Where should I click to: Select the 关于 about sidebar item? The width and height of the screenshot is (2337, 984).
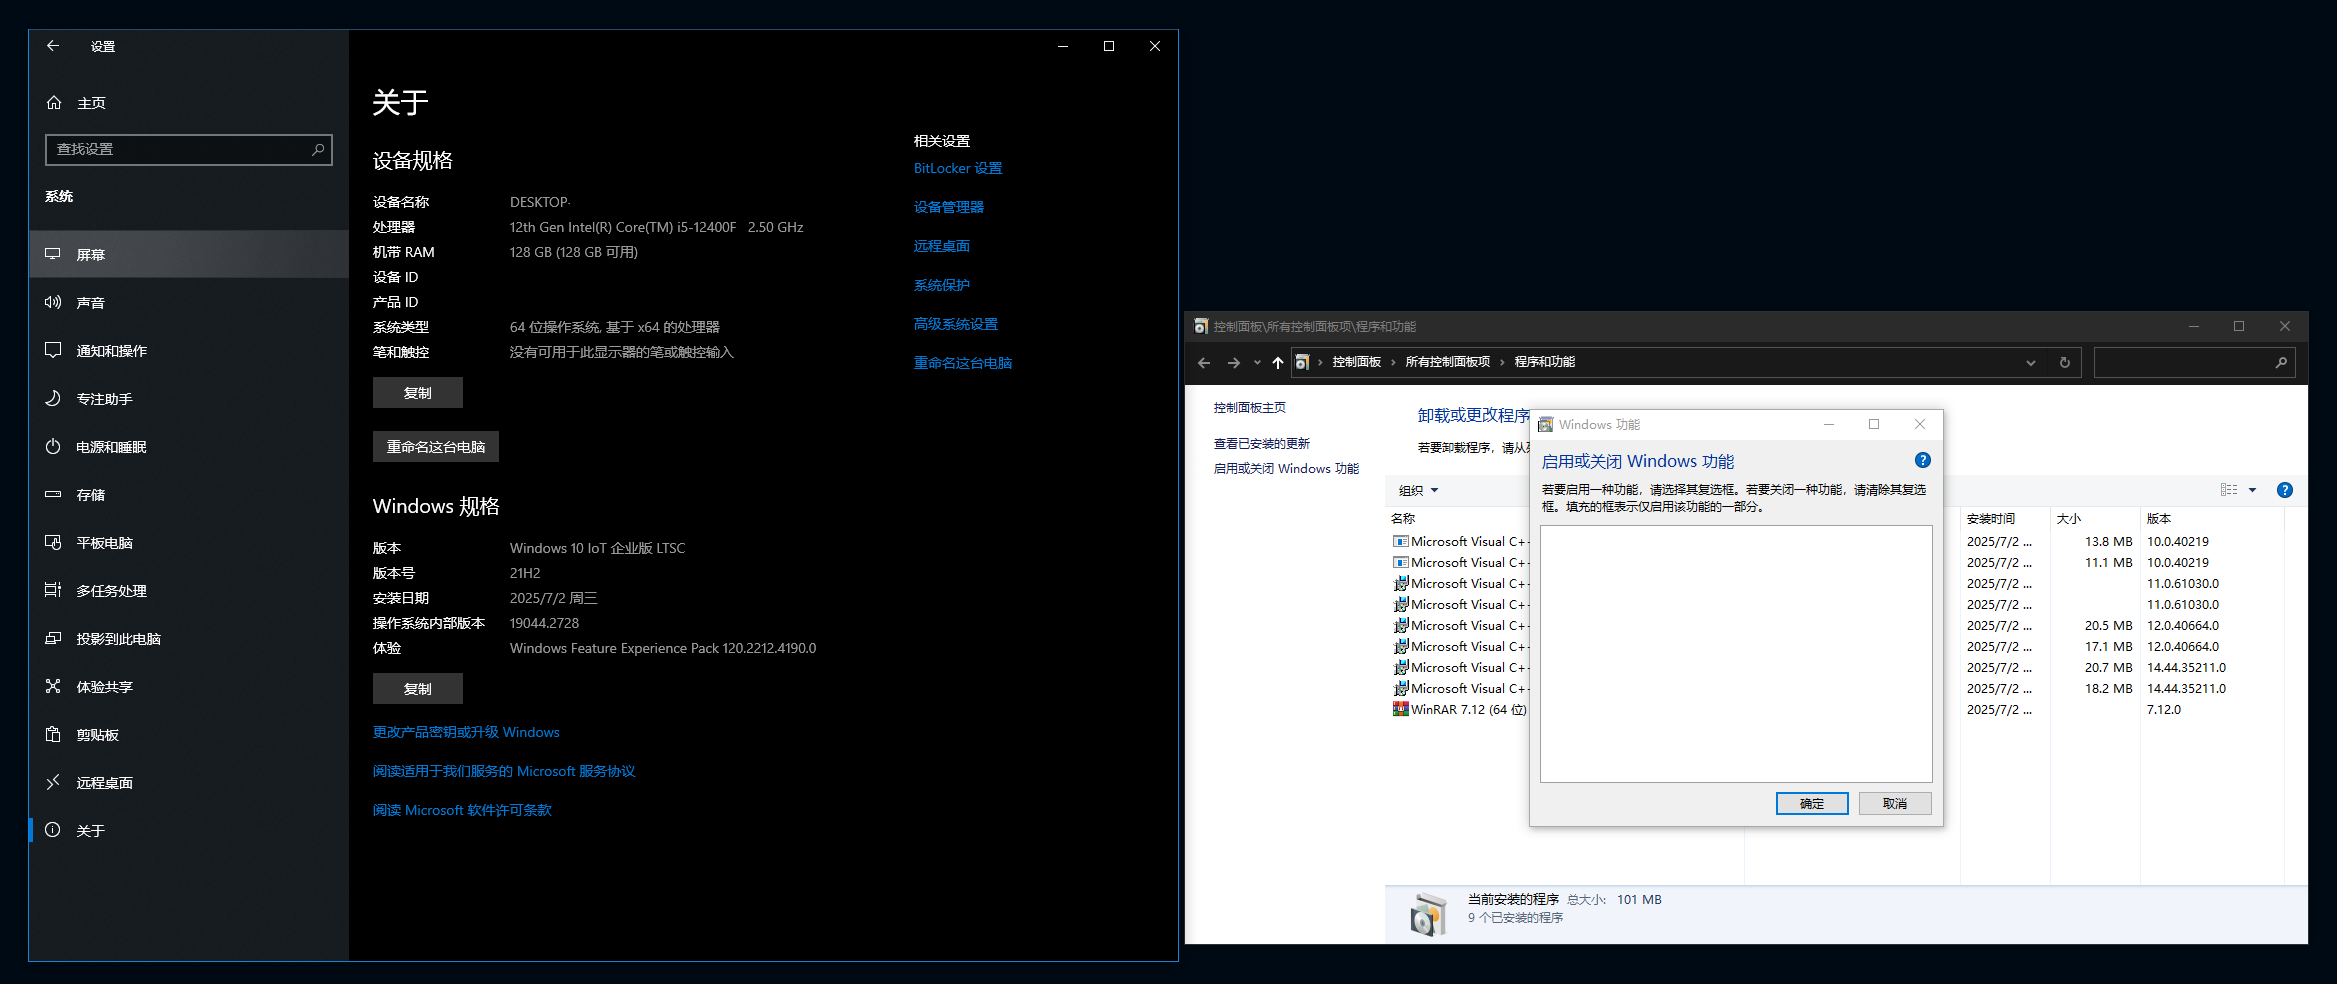(189, 830)
